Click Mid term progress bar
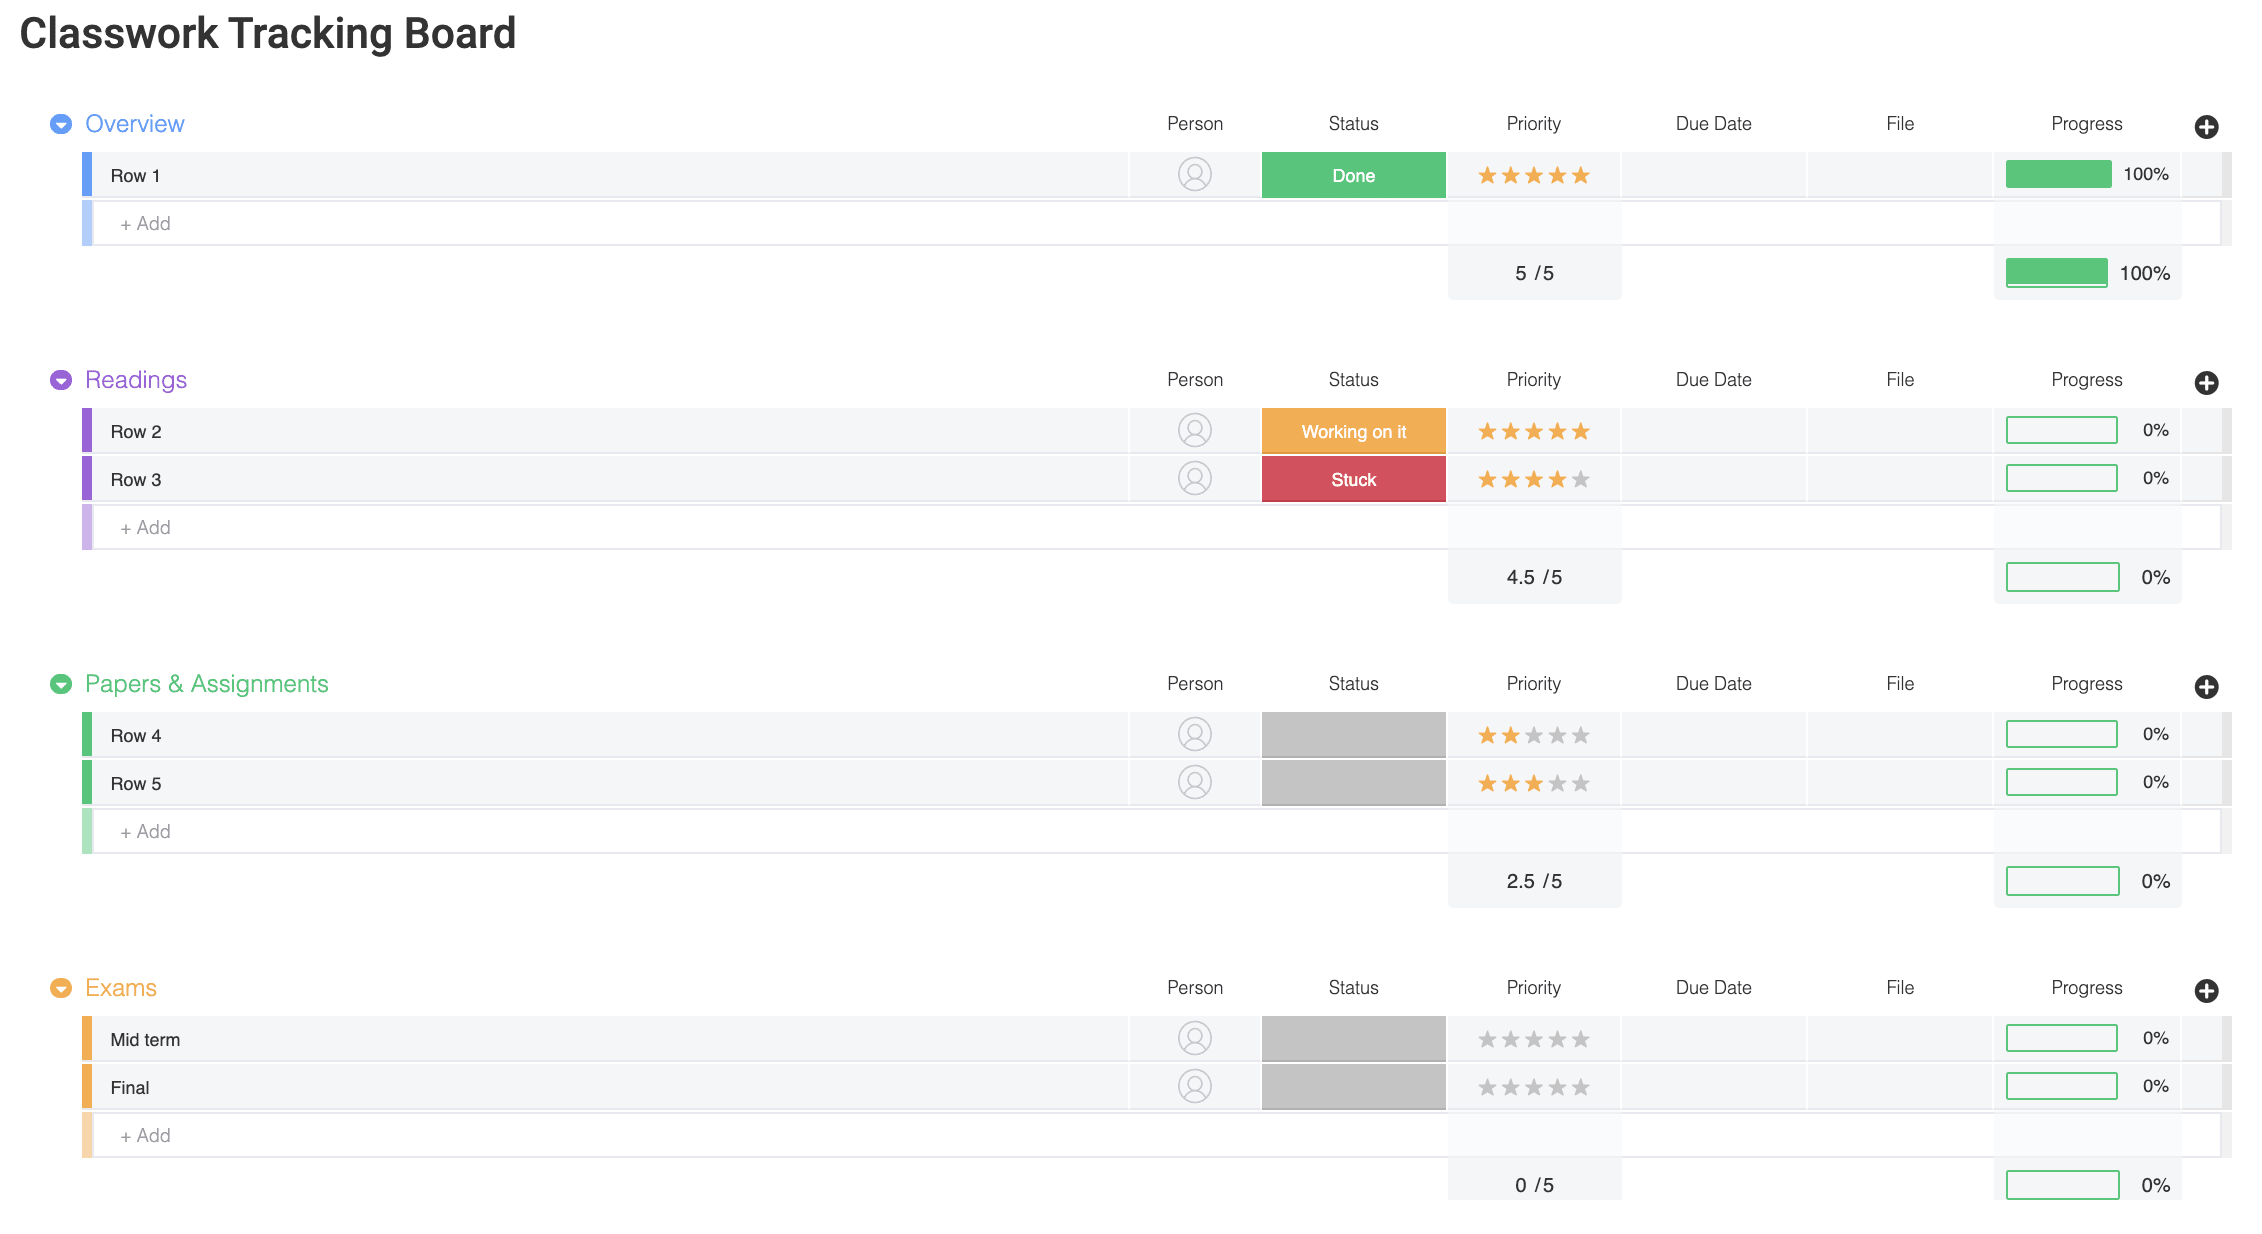 (2062, 1038)
